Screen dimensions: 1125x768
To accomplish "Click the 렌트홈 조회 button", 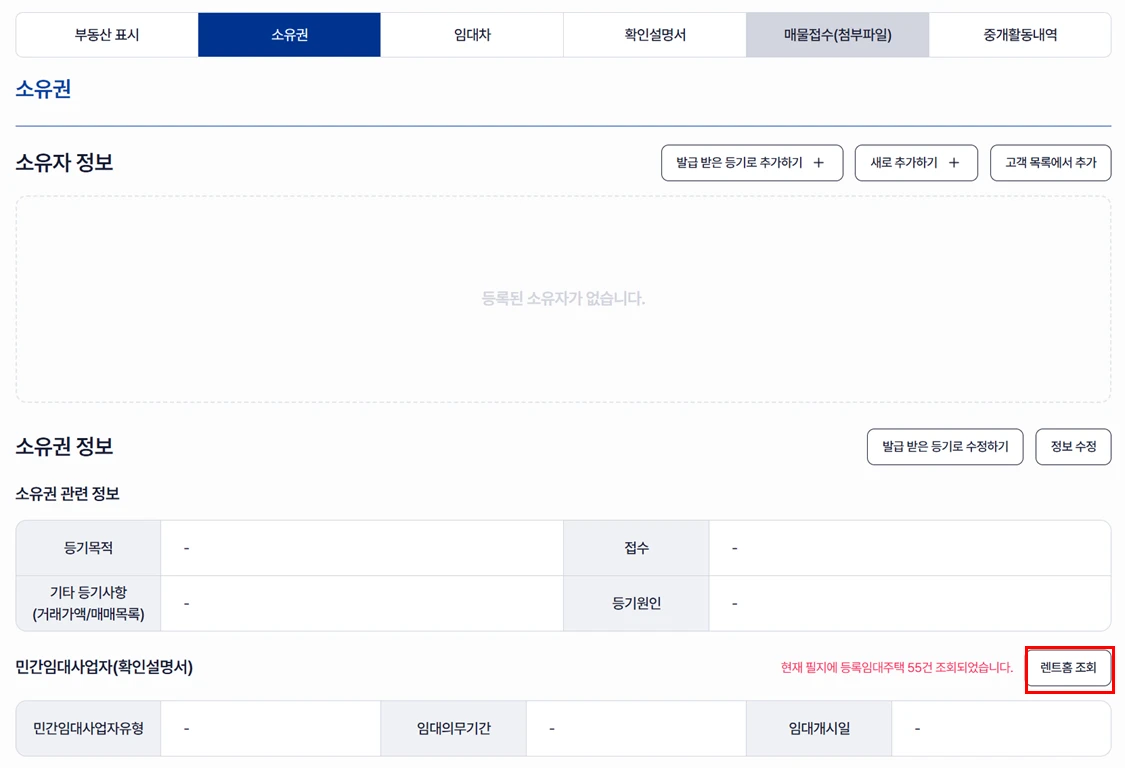I will click(1068, 668).
